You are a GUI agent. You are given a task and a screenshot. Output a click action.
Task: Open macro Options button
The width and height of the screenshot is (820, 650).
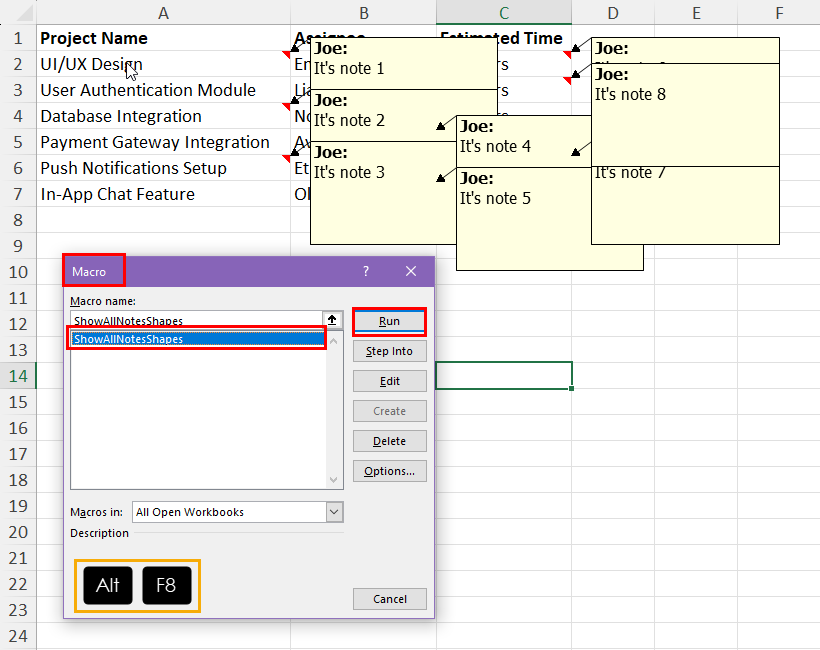pyautogui.click(x=390, y=471)
